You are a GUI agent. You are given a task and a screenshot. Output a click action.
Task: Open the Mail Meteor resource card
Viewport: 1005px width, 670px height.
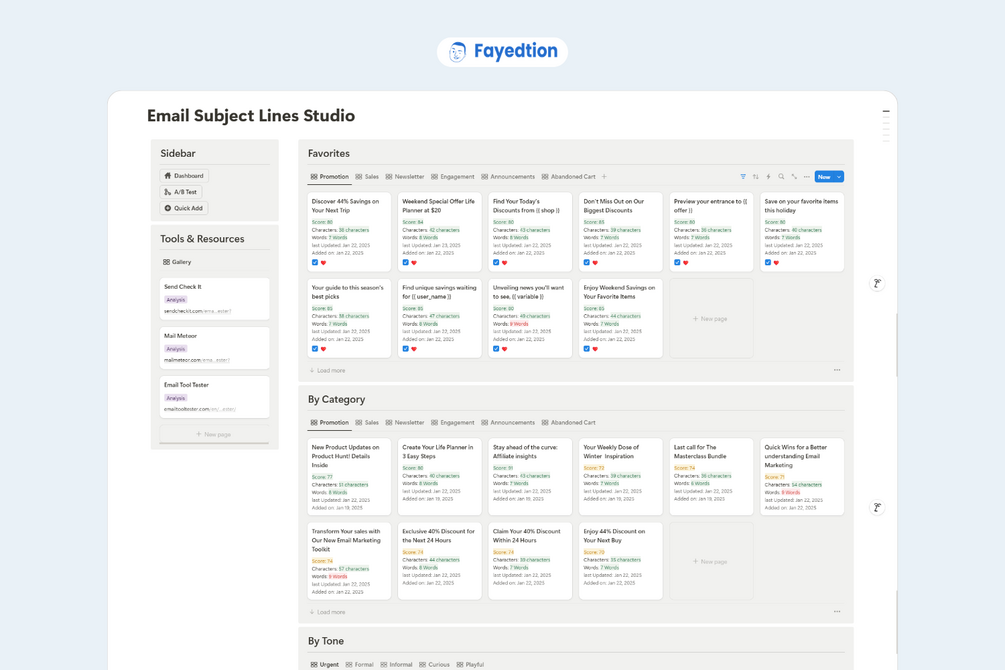click(214, 348)
